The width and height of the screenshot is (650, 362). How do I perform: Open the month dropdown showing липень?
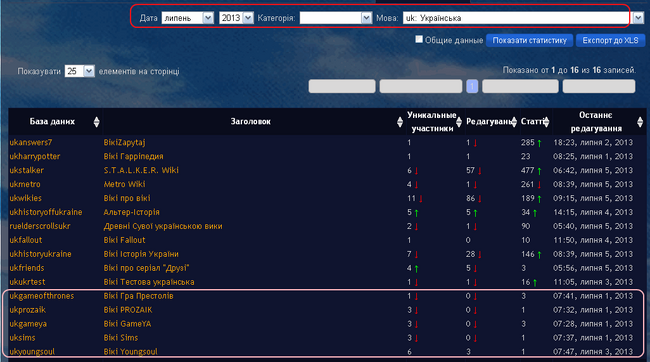pyautogui.click(x=187, y=18)
